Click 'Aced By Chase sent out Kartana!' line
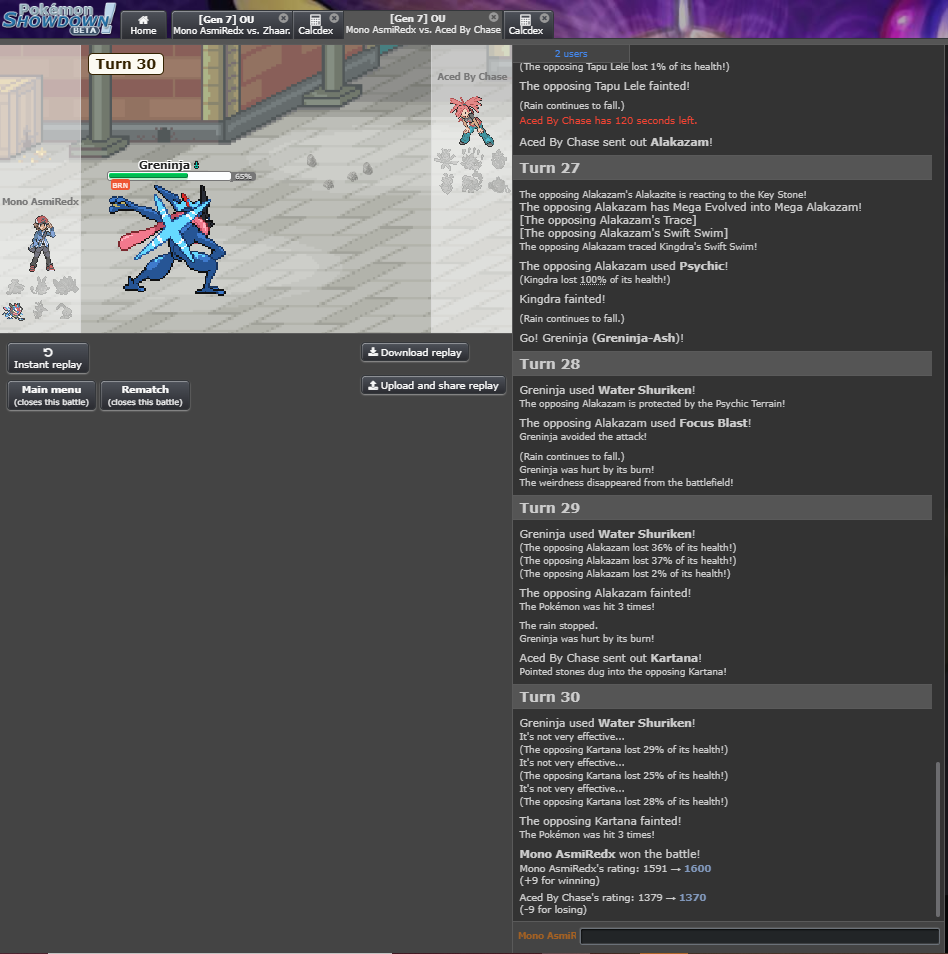The image size is (948, 954). [610, 658]
